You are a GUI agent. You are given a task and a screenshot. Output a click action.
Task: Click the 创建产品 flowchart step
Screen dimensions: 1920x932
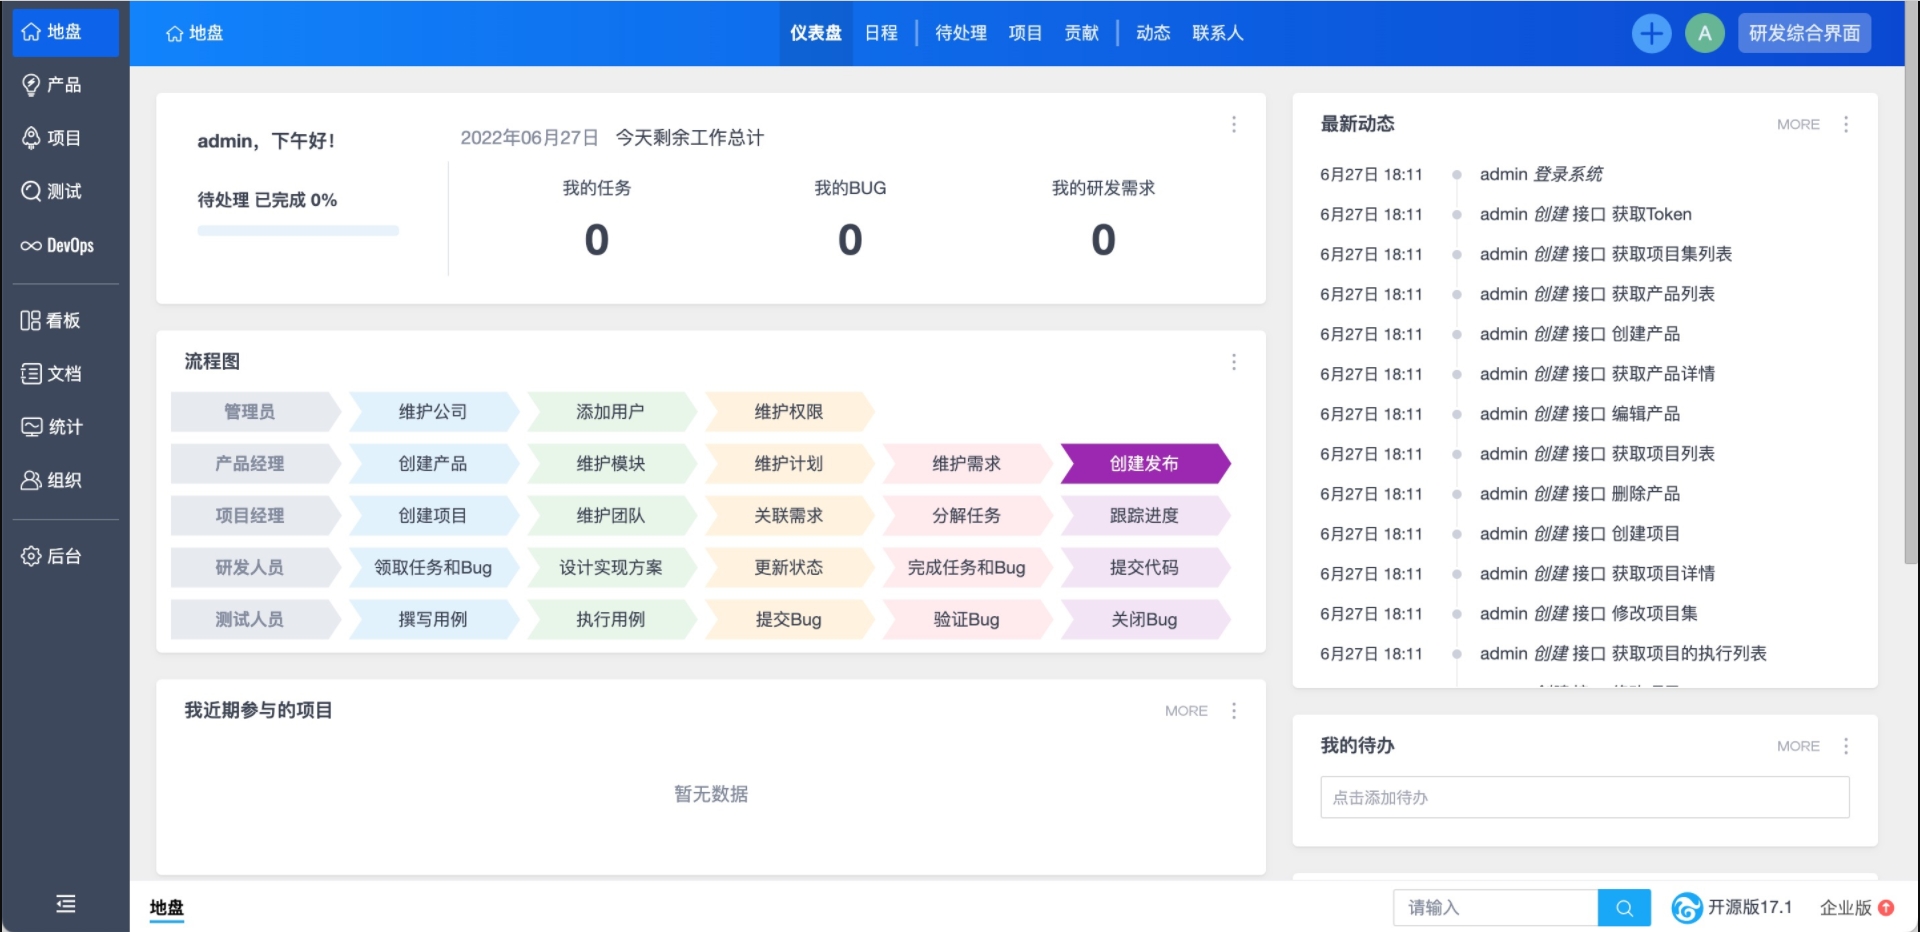[x=433, y=463]
